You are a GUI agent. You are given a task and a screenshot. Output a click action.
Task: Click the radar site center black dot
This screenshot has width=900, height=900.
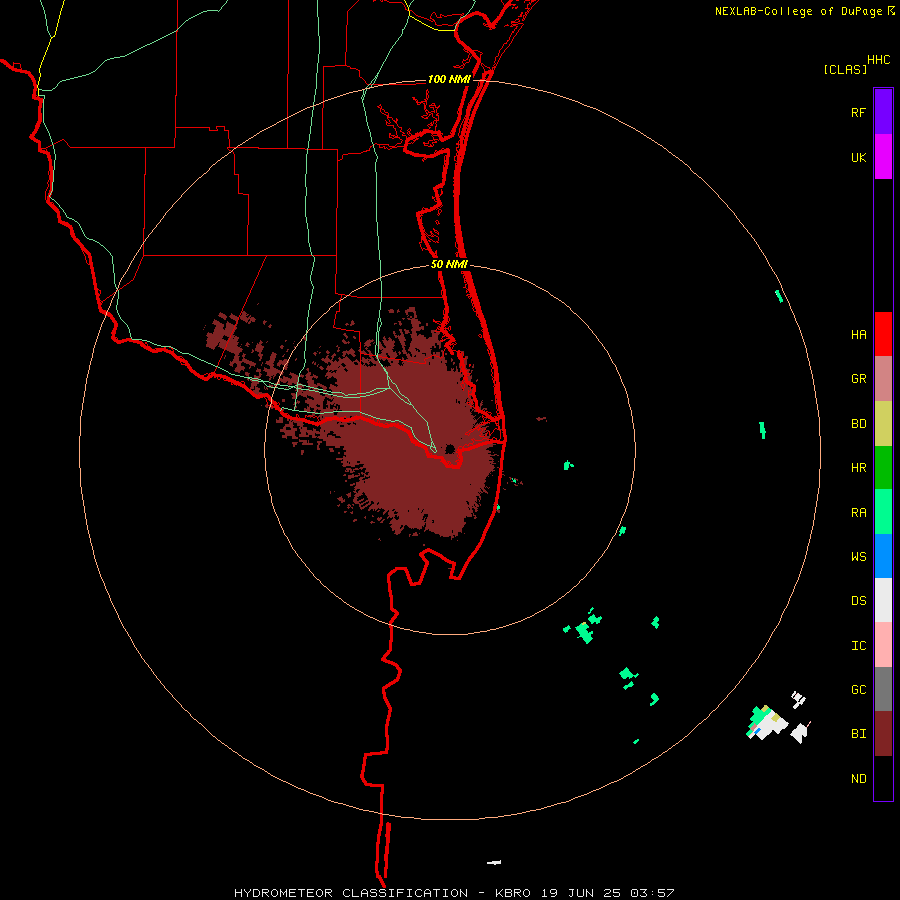[450, 449]
